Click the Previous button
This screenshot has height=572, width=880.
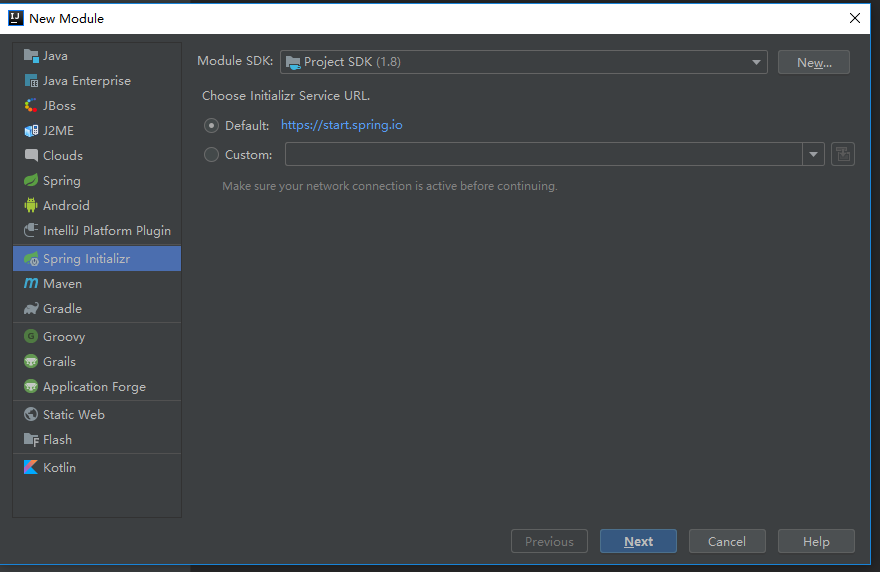coord(549,541)
